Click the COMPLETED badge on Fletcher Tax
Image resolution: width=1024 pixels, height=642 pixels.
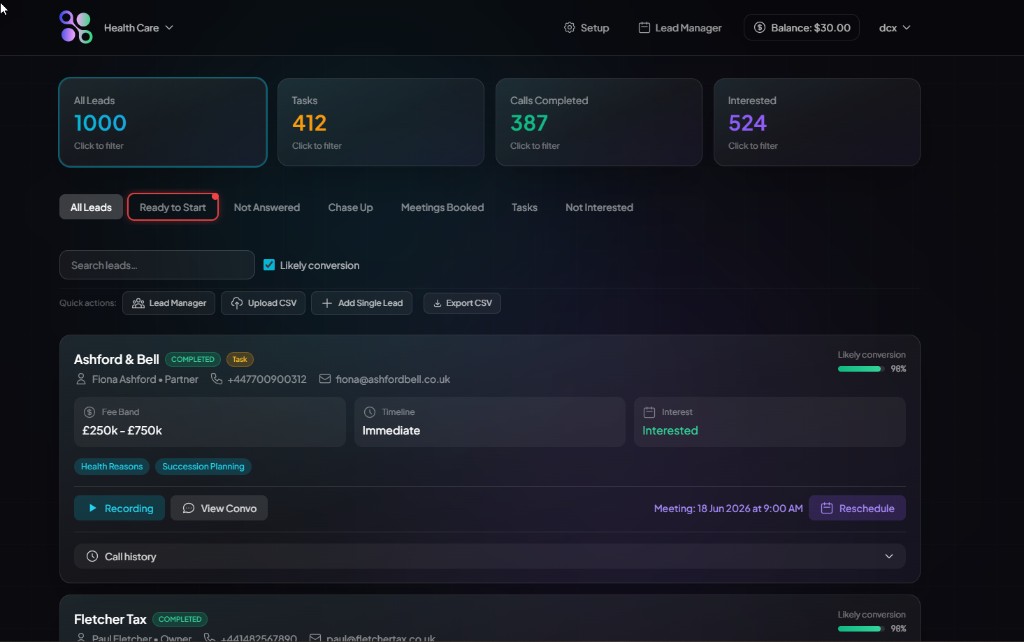pyautogui.click(x=180, y=619)
